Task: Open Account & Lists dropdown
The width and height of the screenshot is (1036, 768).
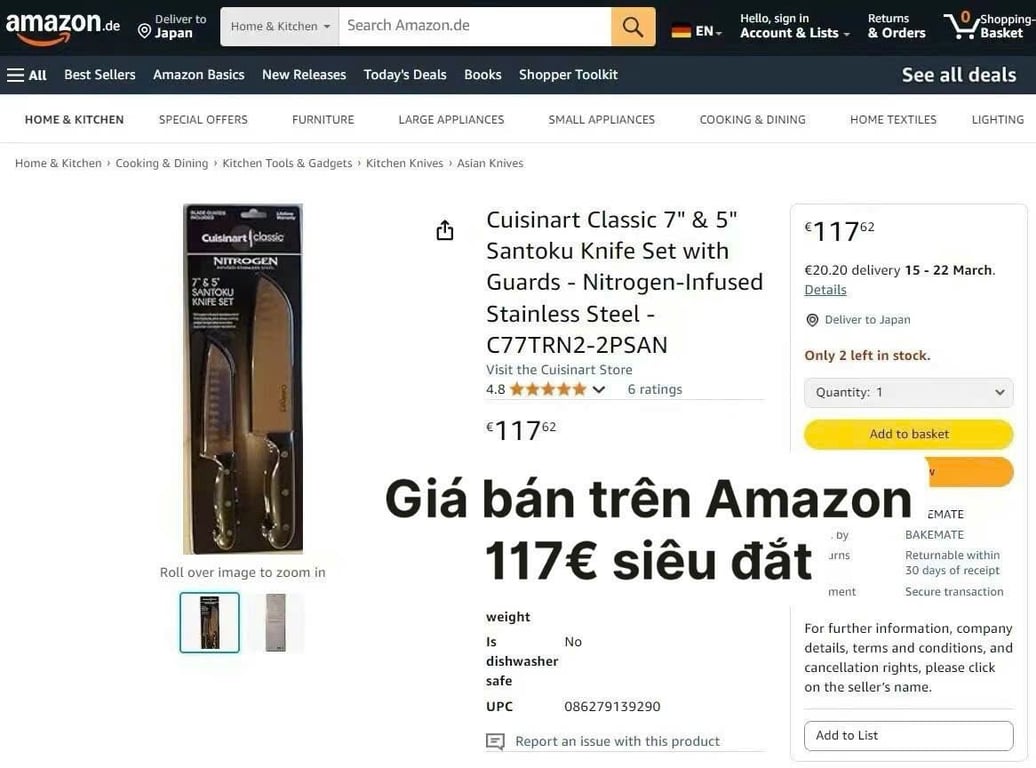Action: pos(794,26)
